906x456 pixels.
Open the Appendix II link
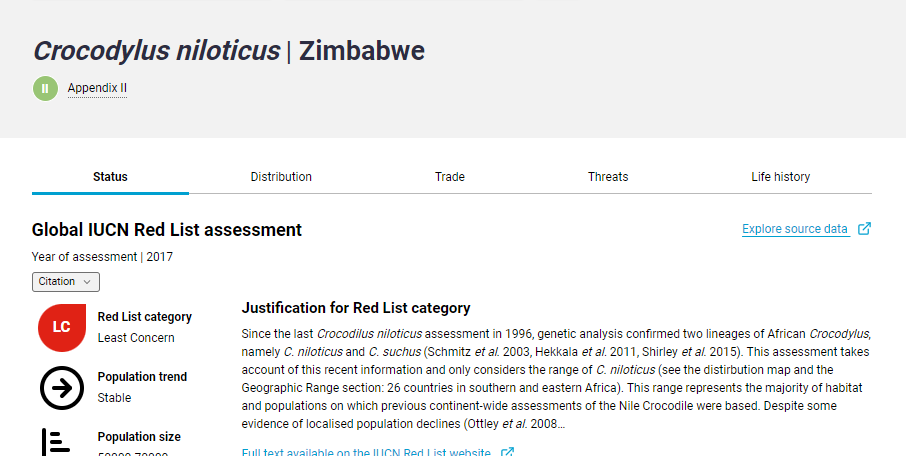pos(97,88)
